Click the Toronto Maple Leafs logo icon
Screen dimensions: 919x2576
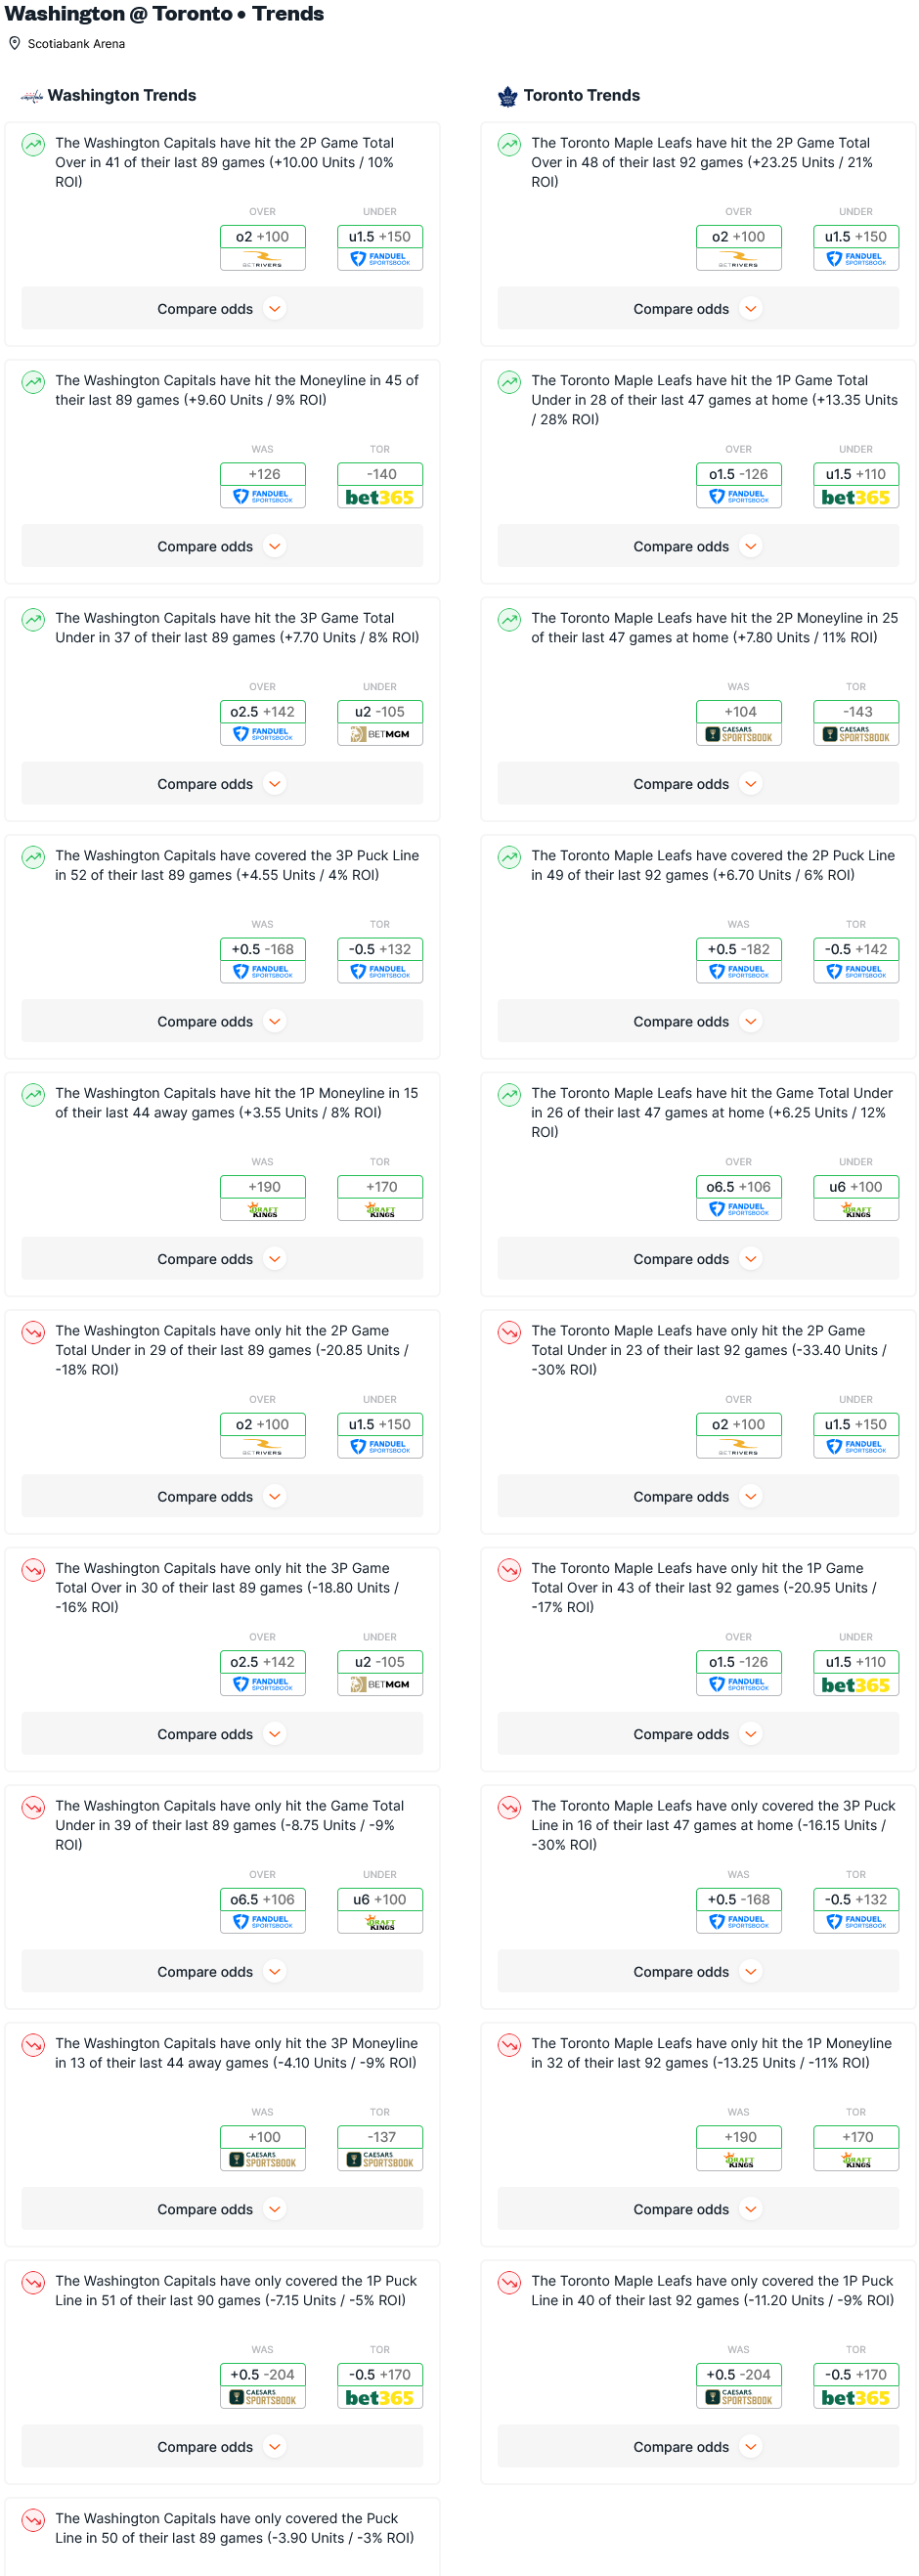point(507,96)
